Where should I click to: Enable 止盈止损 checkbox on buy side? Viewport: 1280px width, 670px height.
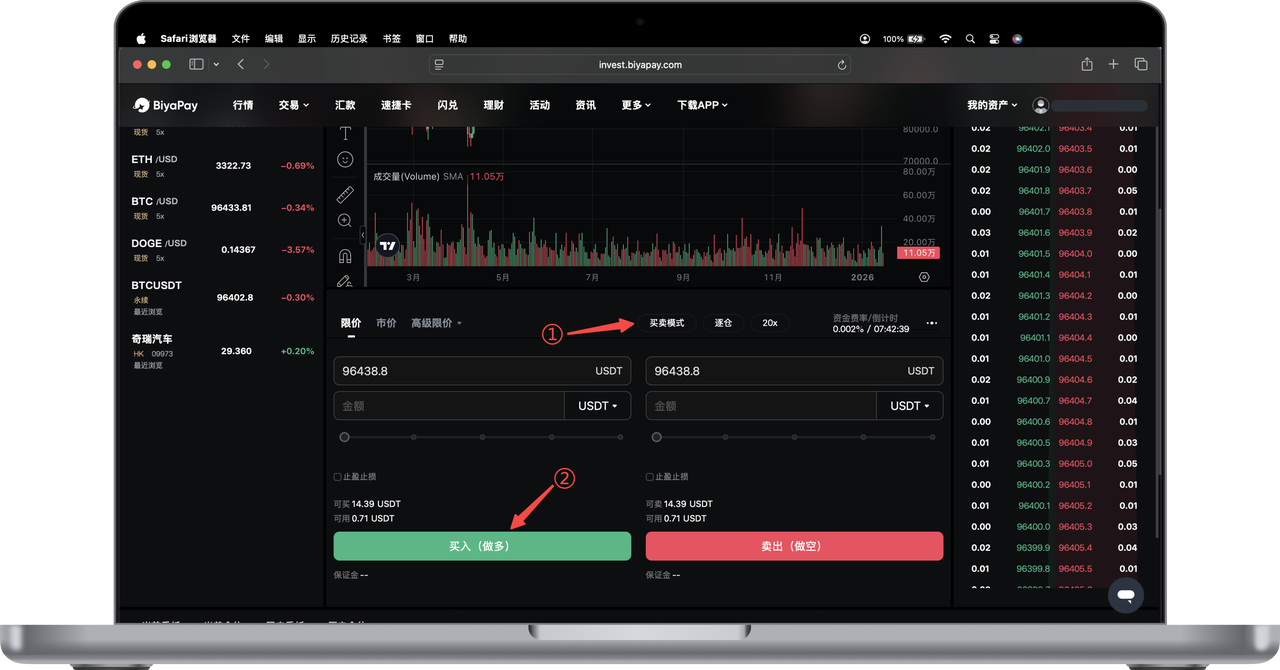[337, 477]
